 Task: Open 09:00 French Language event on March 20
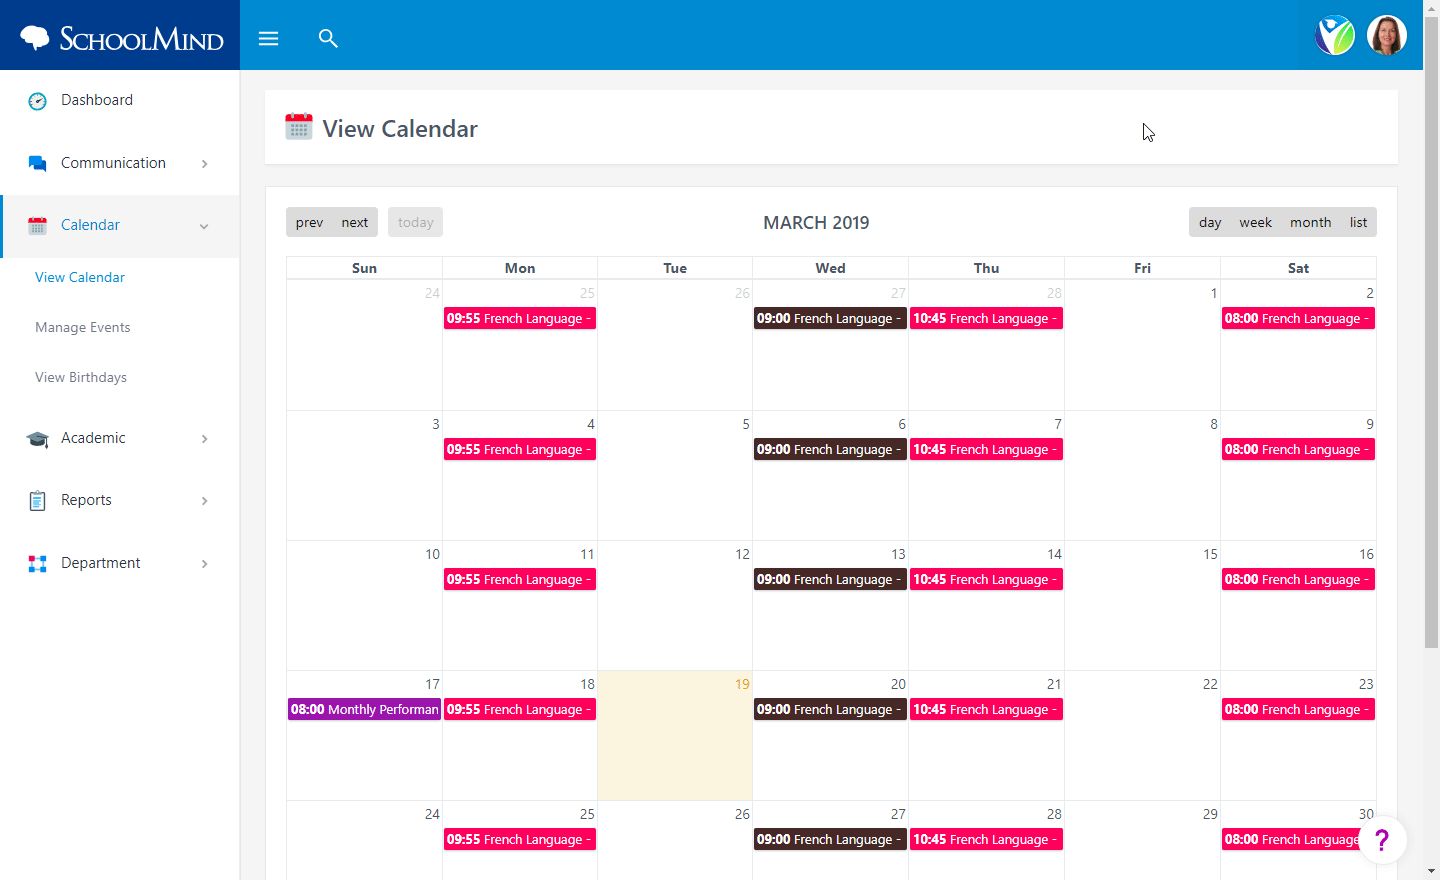(x=830, y=709)
